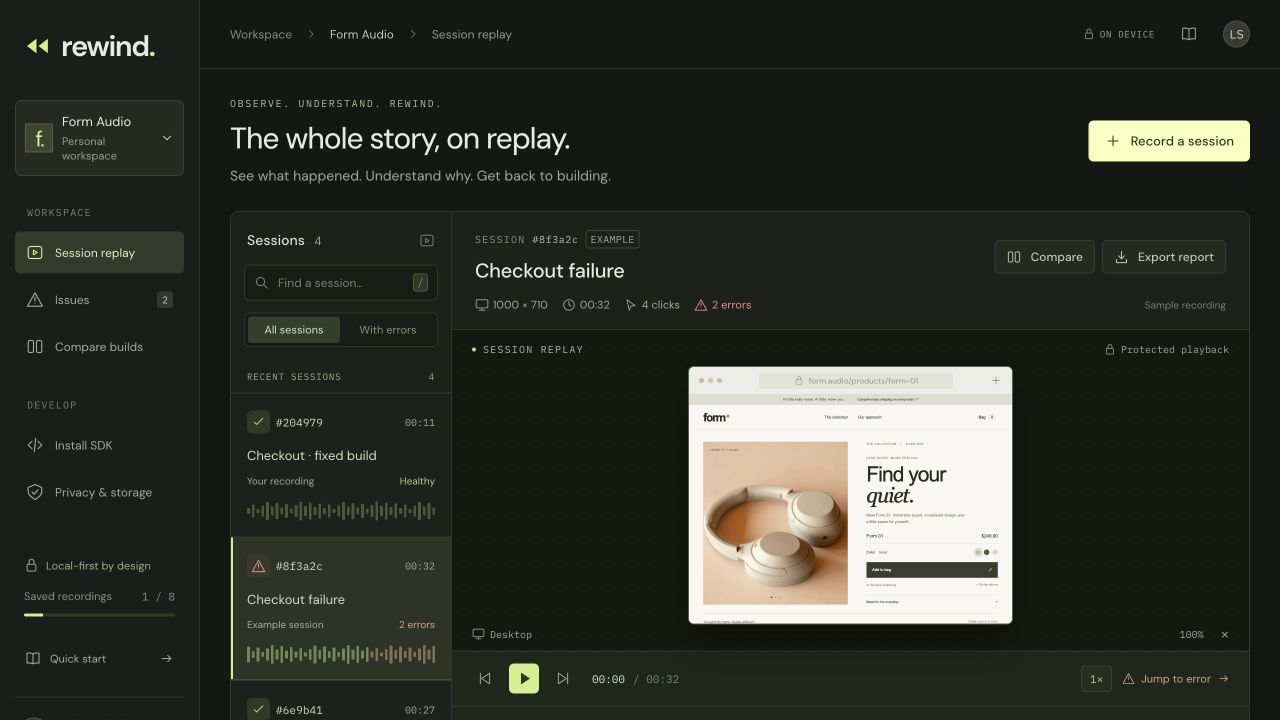The image size is (1280, 720).
Task: Click the saved recordings progress bar
Action: pos(99,615)
